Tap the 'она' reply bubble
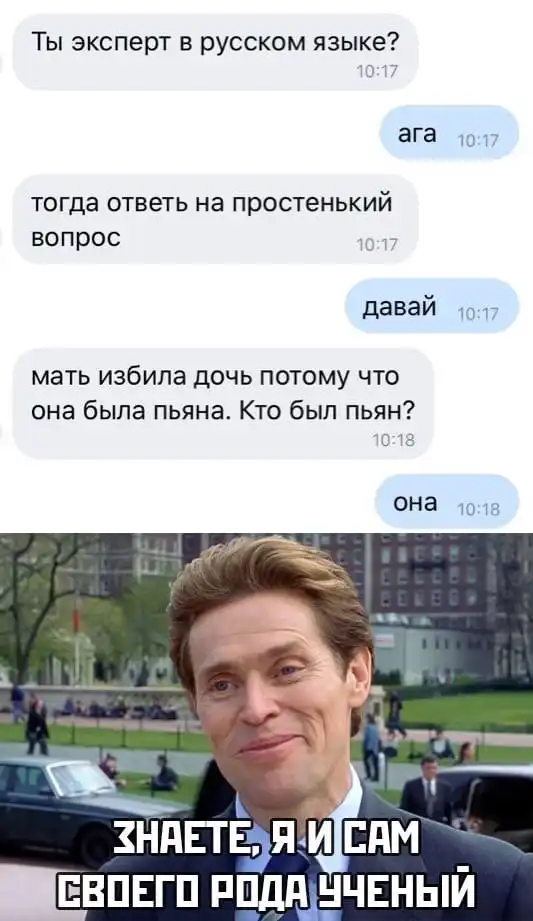The width and height of the screenshot is (533, 921). tap(447, 502)
